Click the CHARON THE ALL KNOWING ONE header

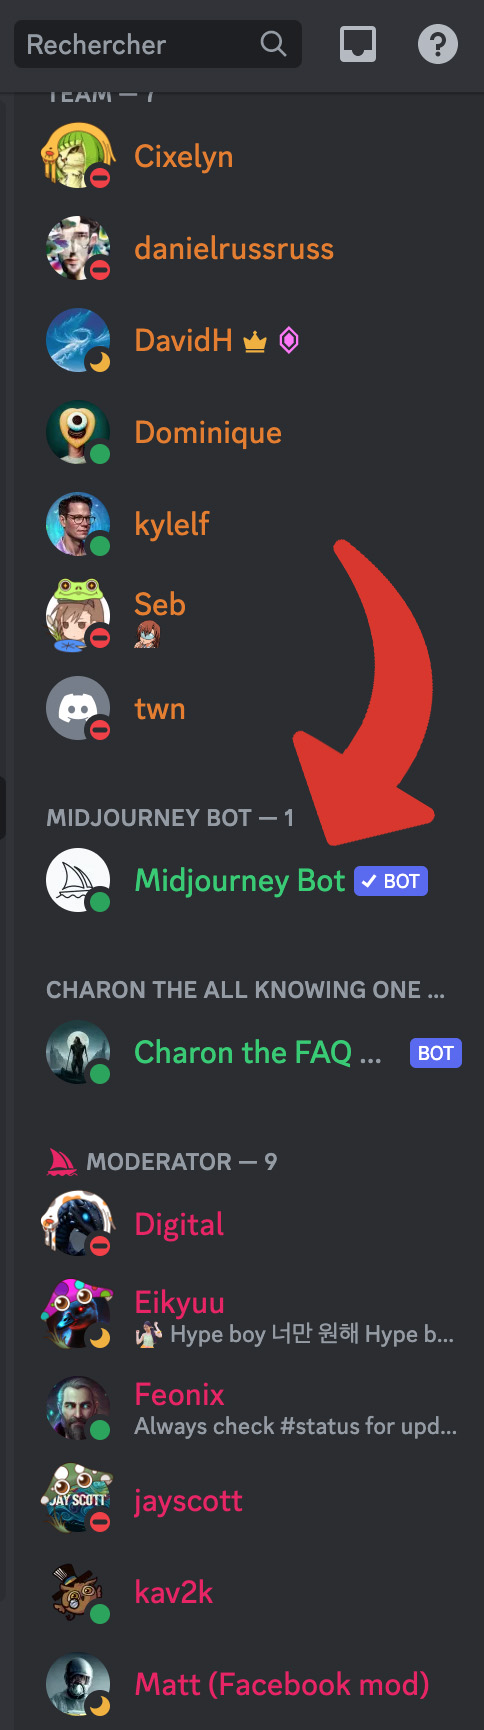[245, 990]
